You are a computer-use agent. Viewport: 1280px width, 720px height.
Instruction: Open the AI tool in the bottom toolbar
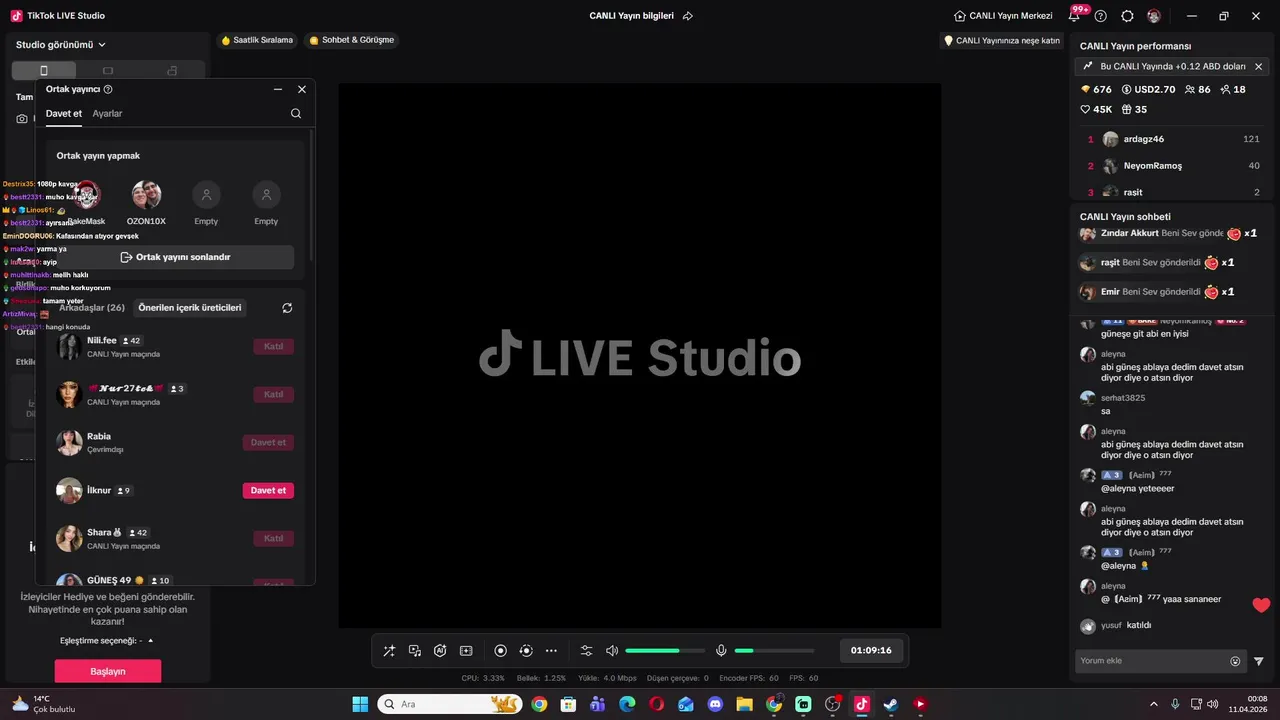pyautogui.click(x=440, y=651)
